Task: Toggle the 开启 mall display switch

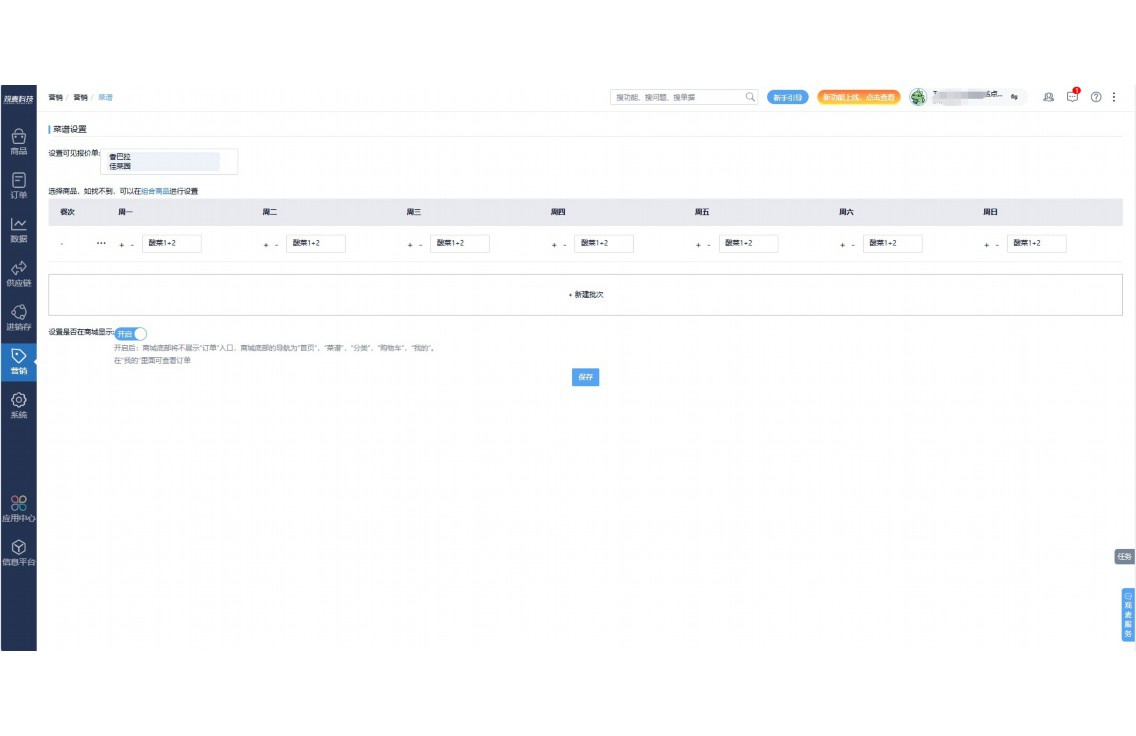Action: 131,333
